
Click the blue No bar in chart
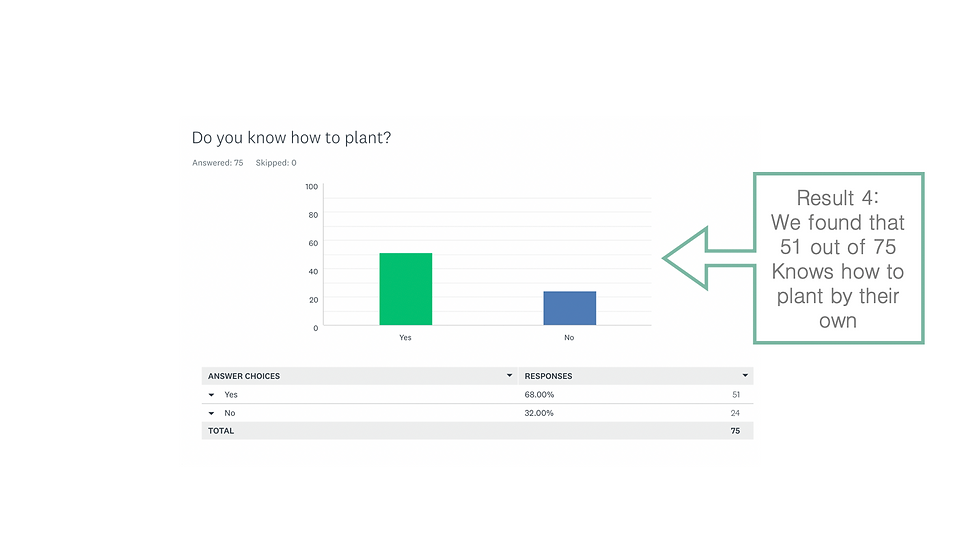pyautogui.click(x=570, y=308)
